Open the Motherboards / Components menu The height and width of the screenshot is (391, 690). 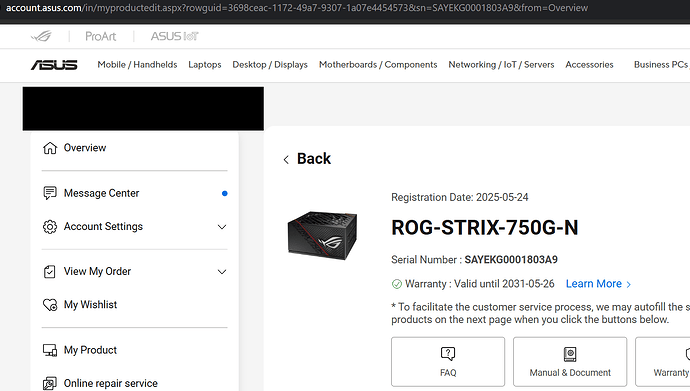tap(378, 65)
